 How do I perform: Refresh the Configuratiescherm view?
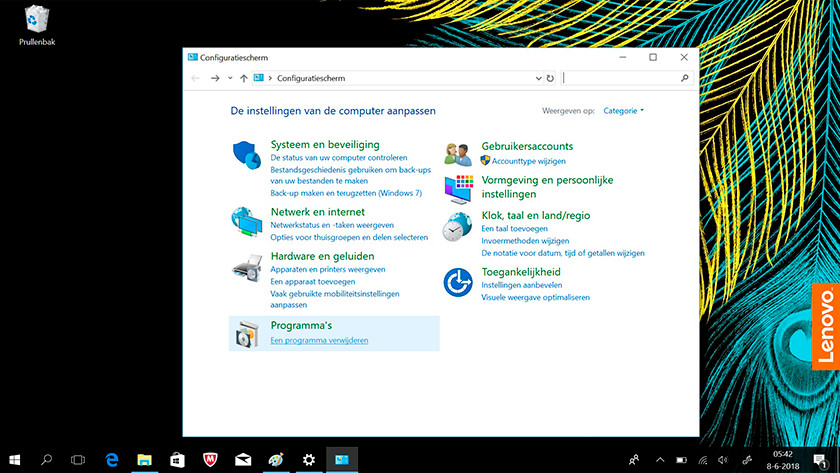pos(550,78)
